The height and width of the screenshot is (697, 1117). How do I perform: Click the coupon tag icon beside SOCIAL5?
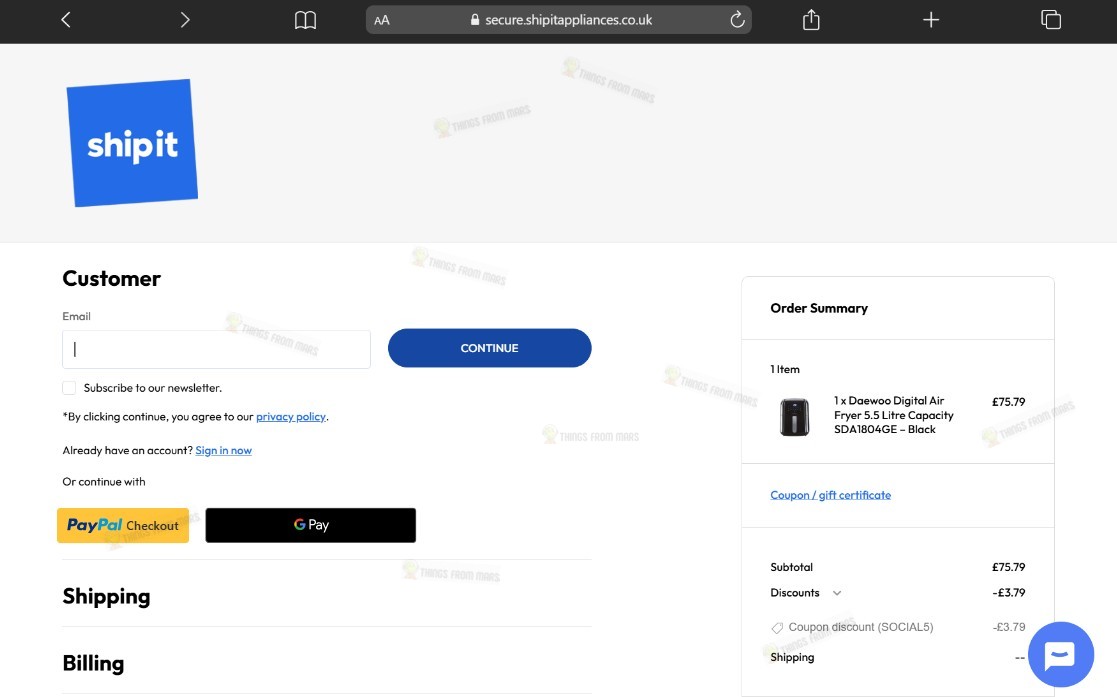coord(777,628)
